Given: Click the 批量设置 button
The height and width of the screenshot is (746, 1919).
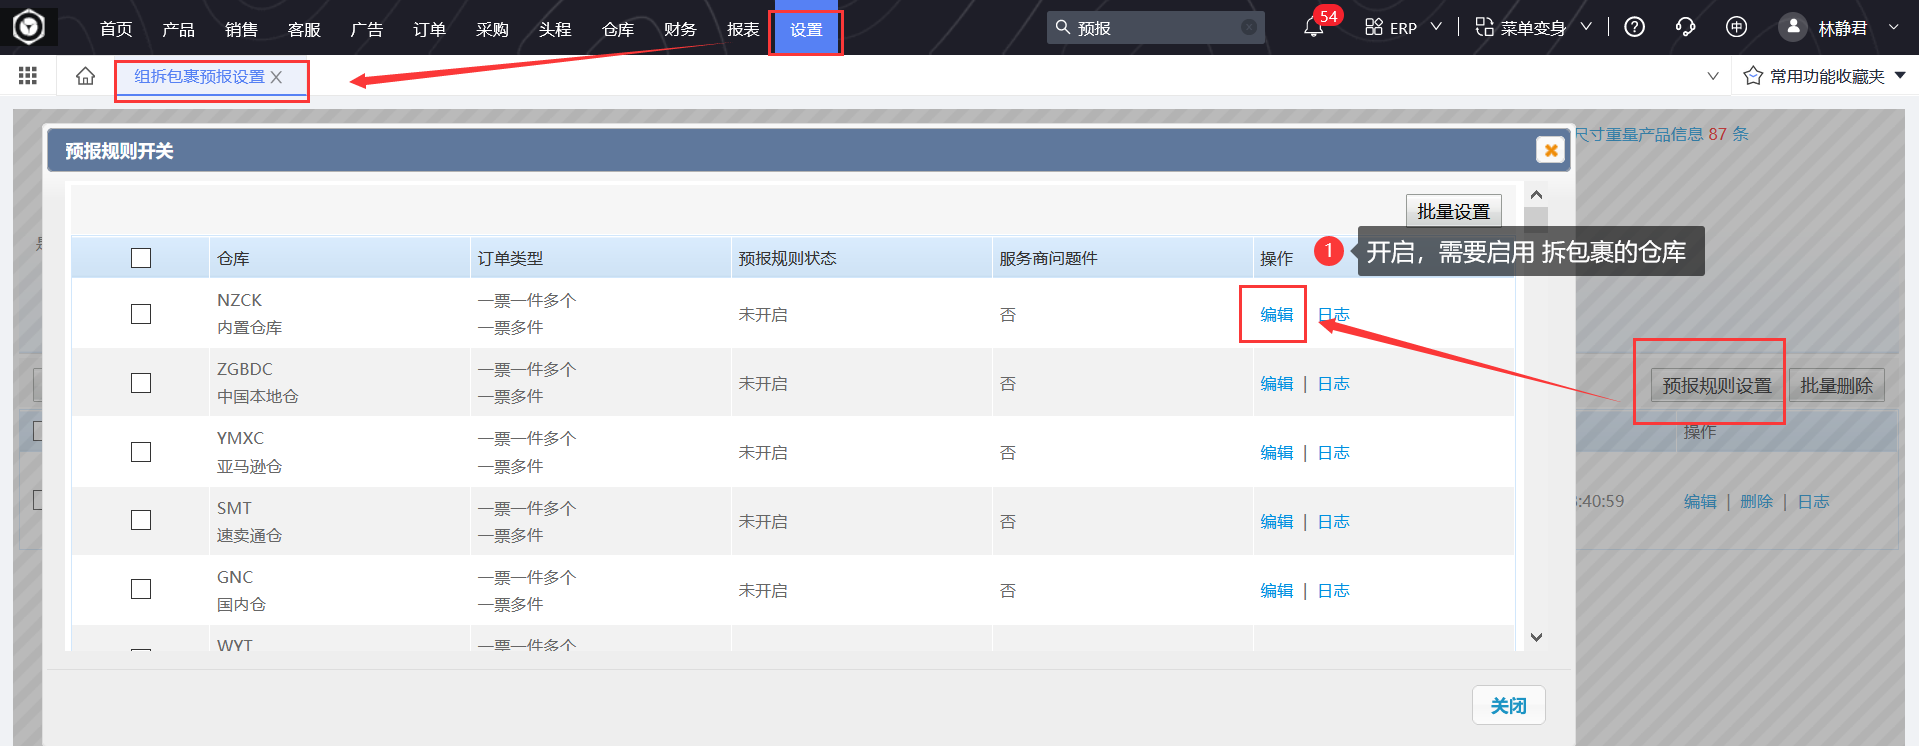Looking at the screenshot, I should click(x=1453, y=211).
